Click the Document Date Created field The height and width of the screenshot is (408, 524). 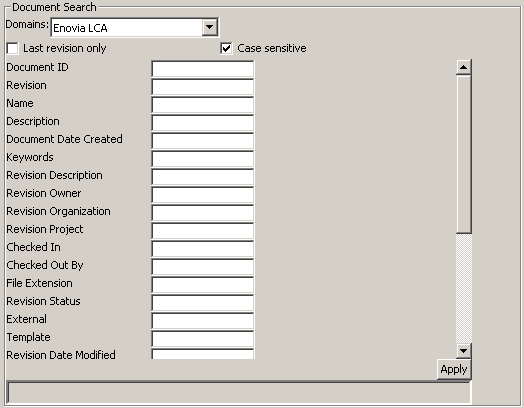pyautogui.click(x=203, y=141)
